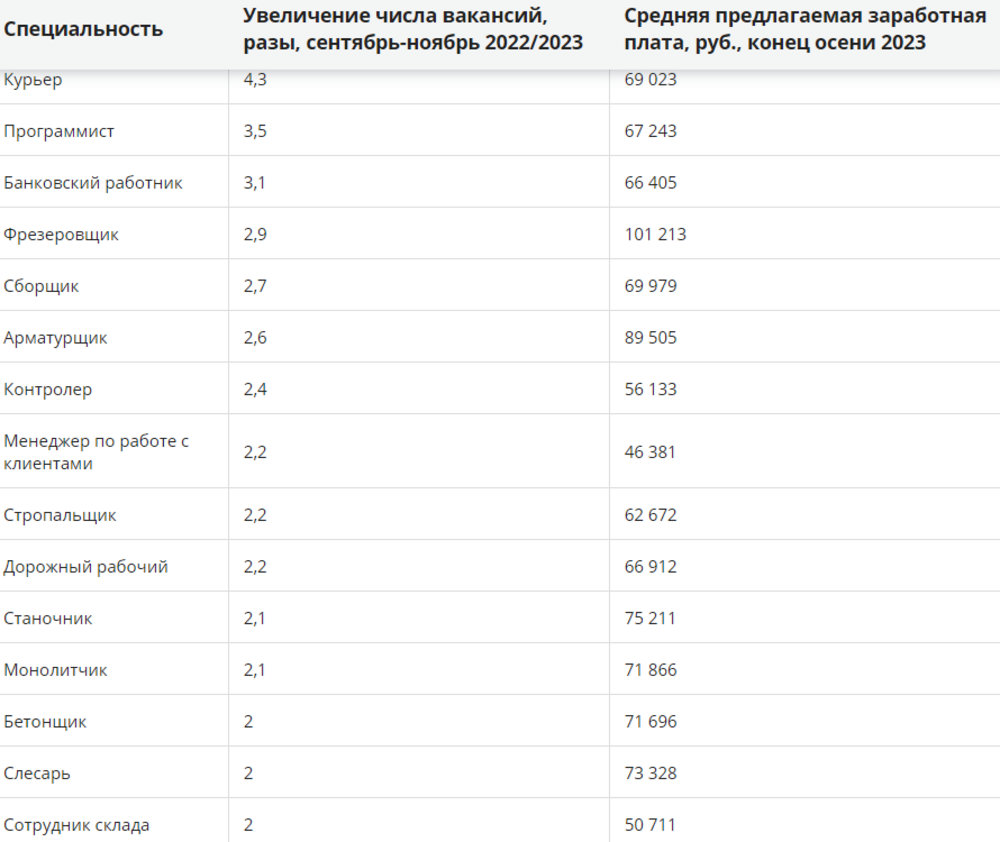
Task: Click the Средняя предлагаемая заработная плата header
Action: (805, 29)
